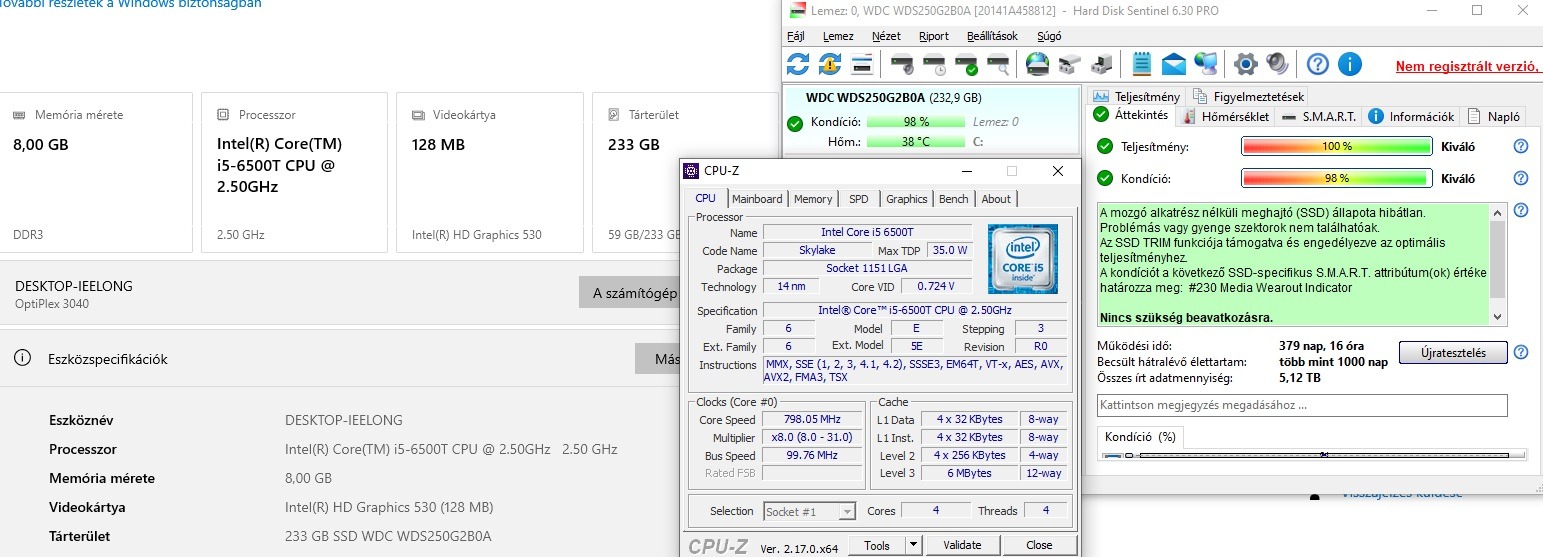Open the Információk tab

pos(1411,117)
